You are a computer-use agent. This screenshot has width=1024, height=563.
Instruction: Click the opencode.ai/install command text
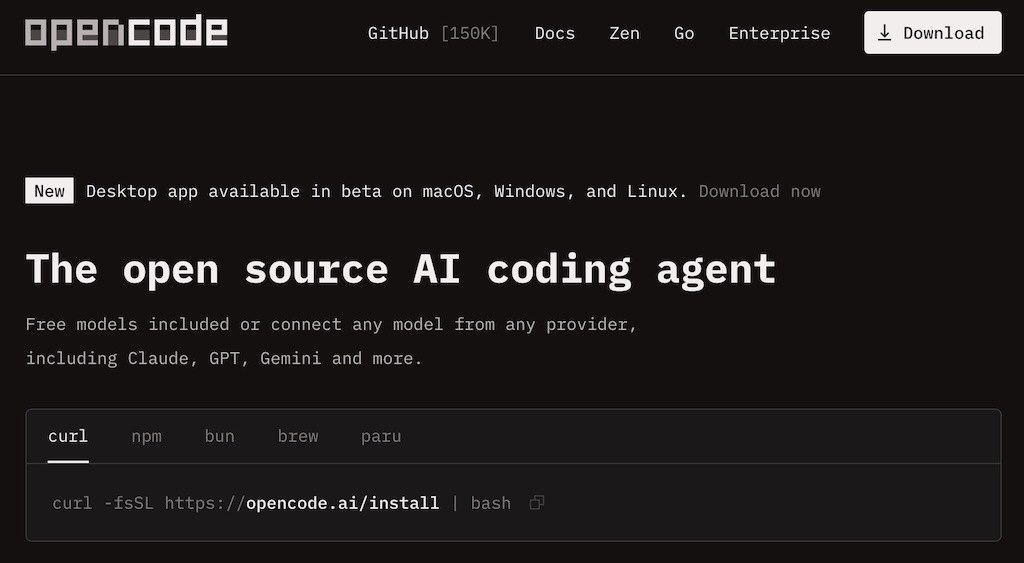click(342, 503)
